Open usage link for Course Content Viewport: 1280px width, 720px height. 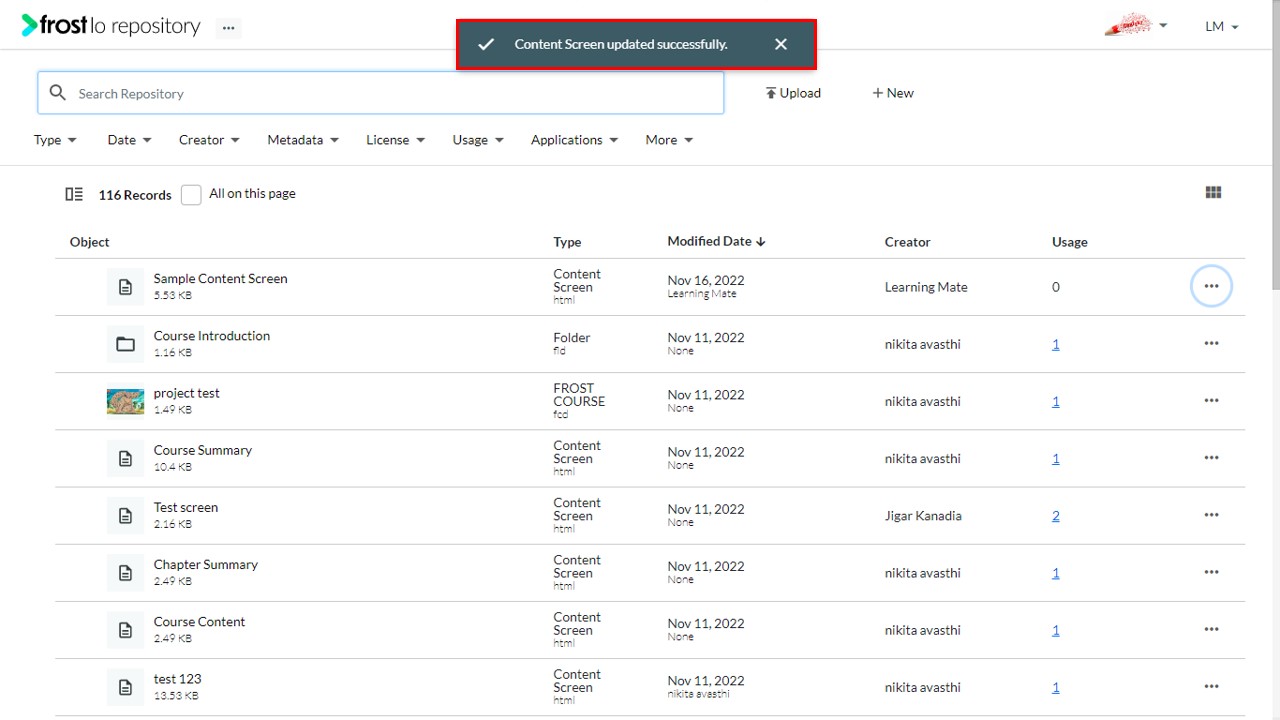[1056, 630]
